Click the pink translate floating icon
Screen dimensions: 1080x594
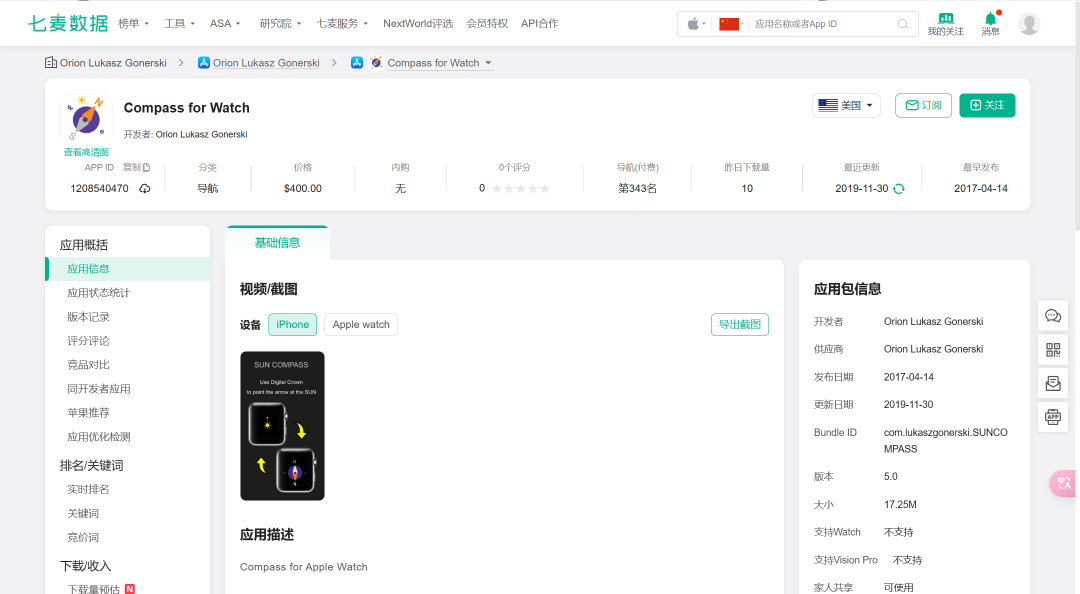click(x=1063, y=483)
